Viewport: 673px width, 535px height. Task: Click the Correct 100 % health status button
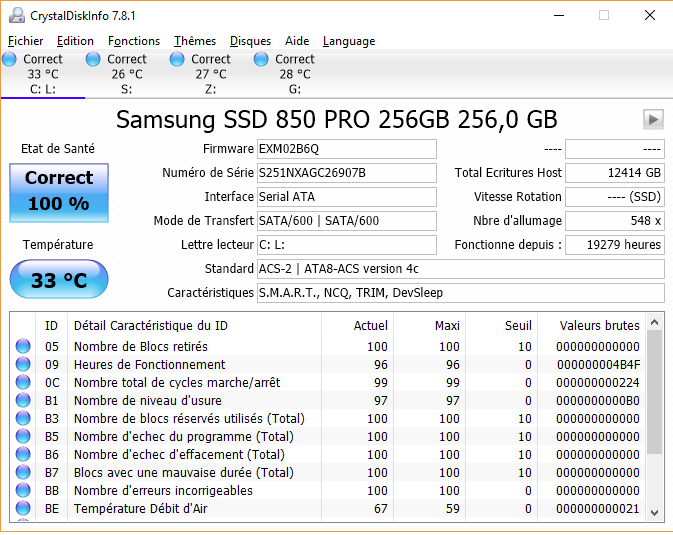point(58,192)
